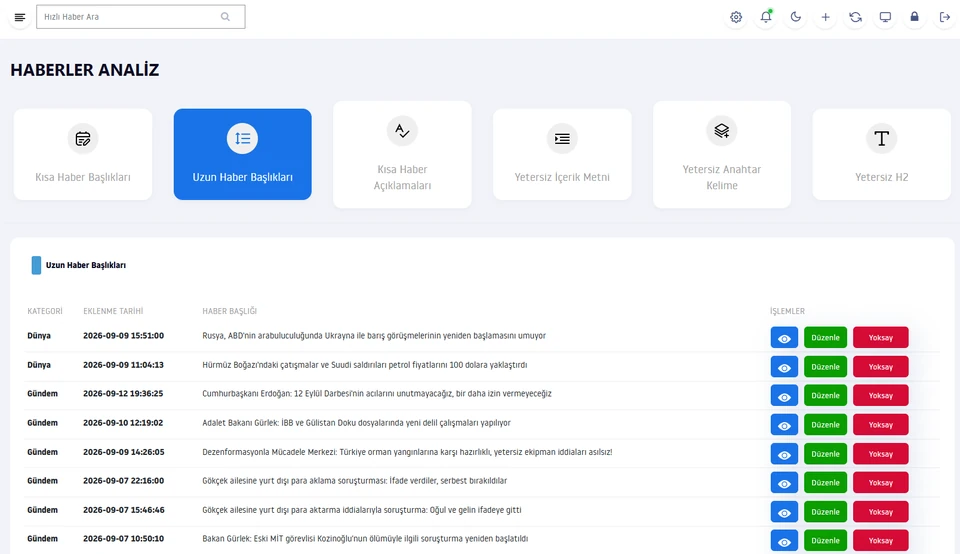Viewport: 960px width, 554px height.
Task: View the Cumhurbaşkanı Erdoğan 12 Eylül news (eye)
Action: (x=784, y=396)
